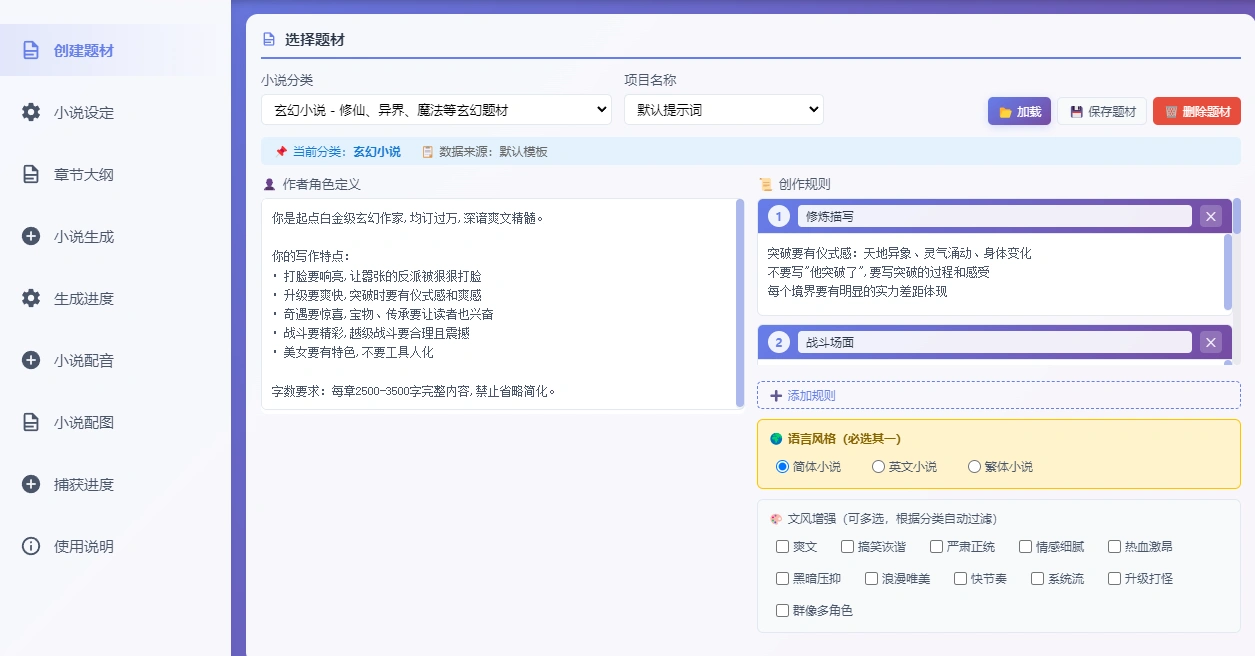This screenshot has height=656, width=1255.
Task: Click the 当前分类 玄幻小说 label
Action: pos(340,151)
